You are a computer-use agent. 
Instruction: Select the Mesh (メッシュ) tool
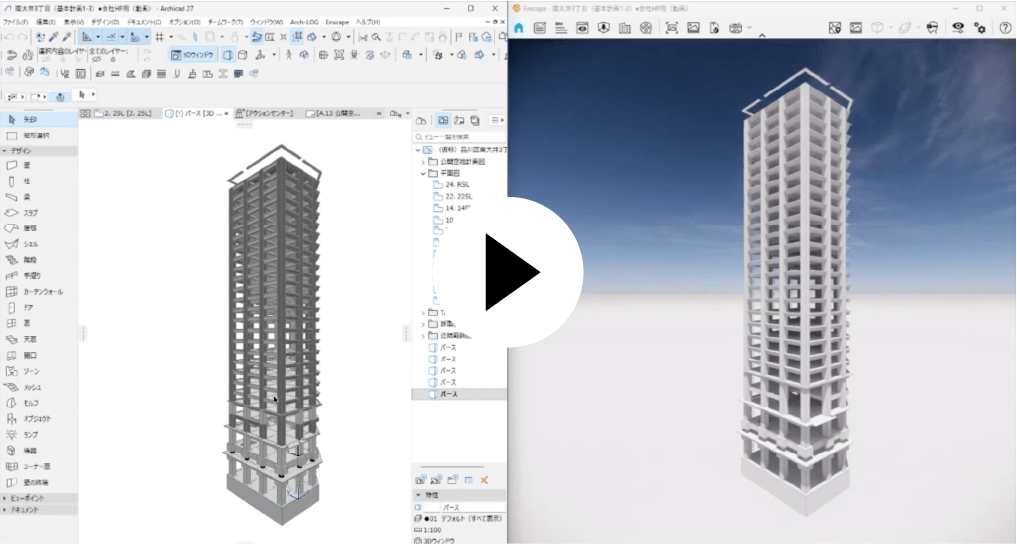(31, 387)
